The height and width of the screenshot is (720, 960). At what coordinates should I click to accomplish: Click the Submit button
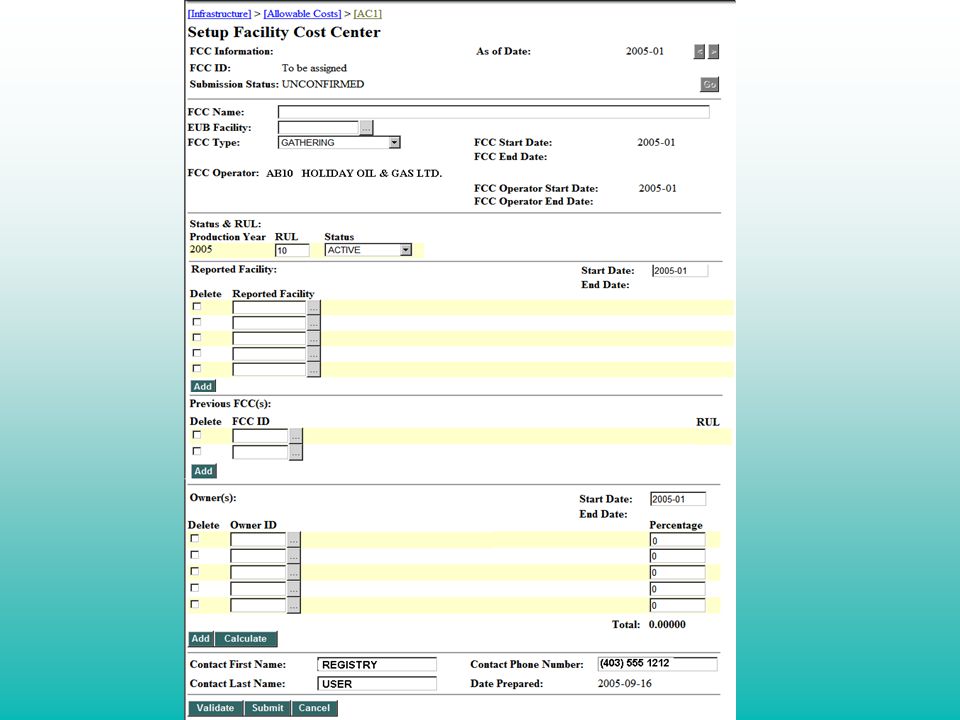point(268,708)
